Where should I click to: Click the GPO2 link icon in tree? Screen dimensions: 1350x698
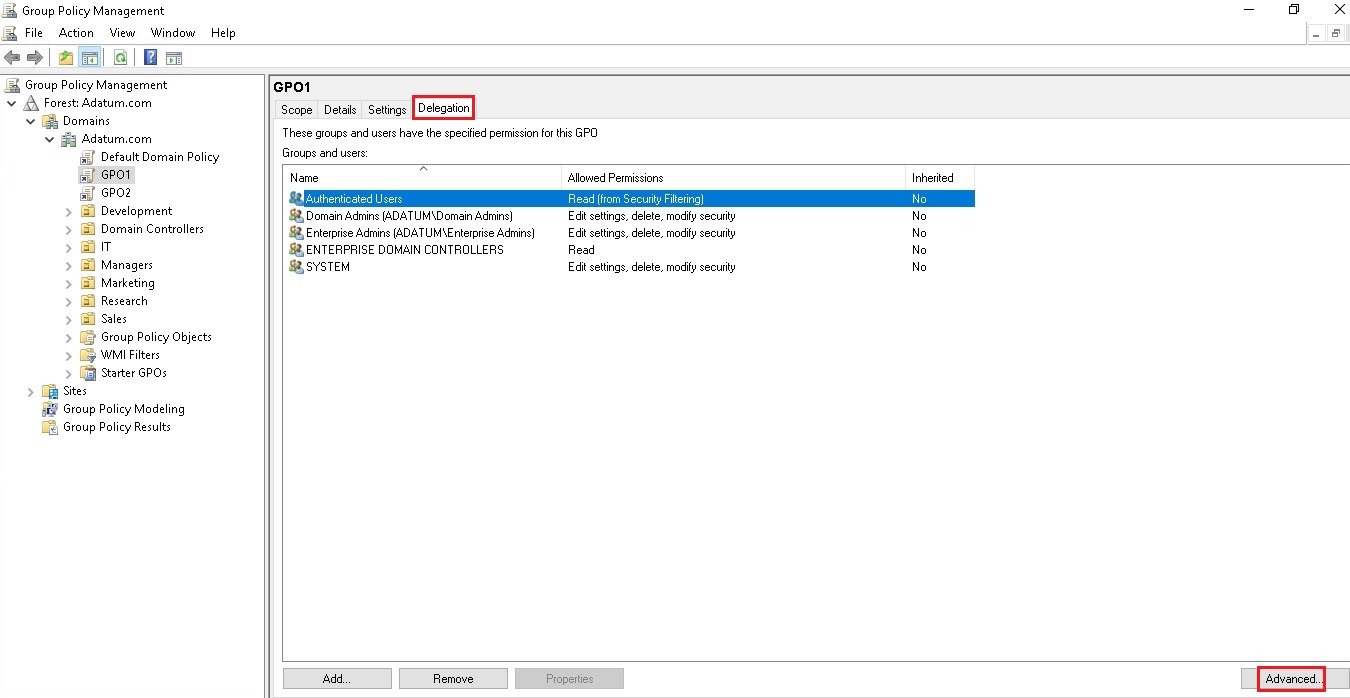(88, 193)
